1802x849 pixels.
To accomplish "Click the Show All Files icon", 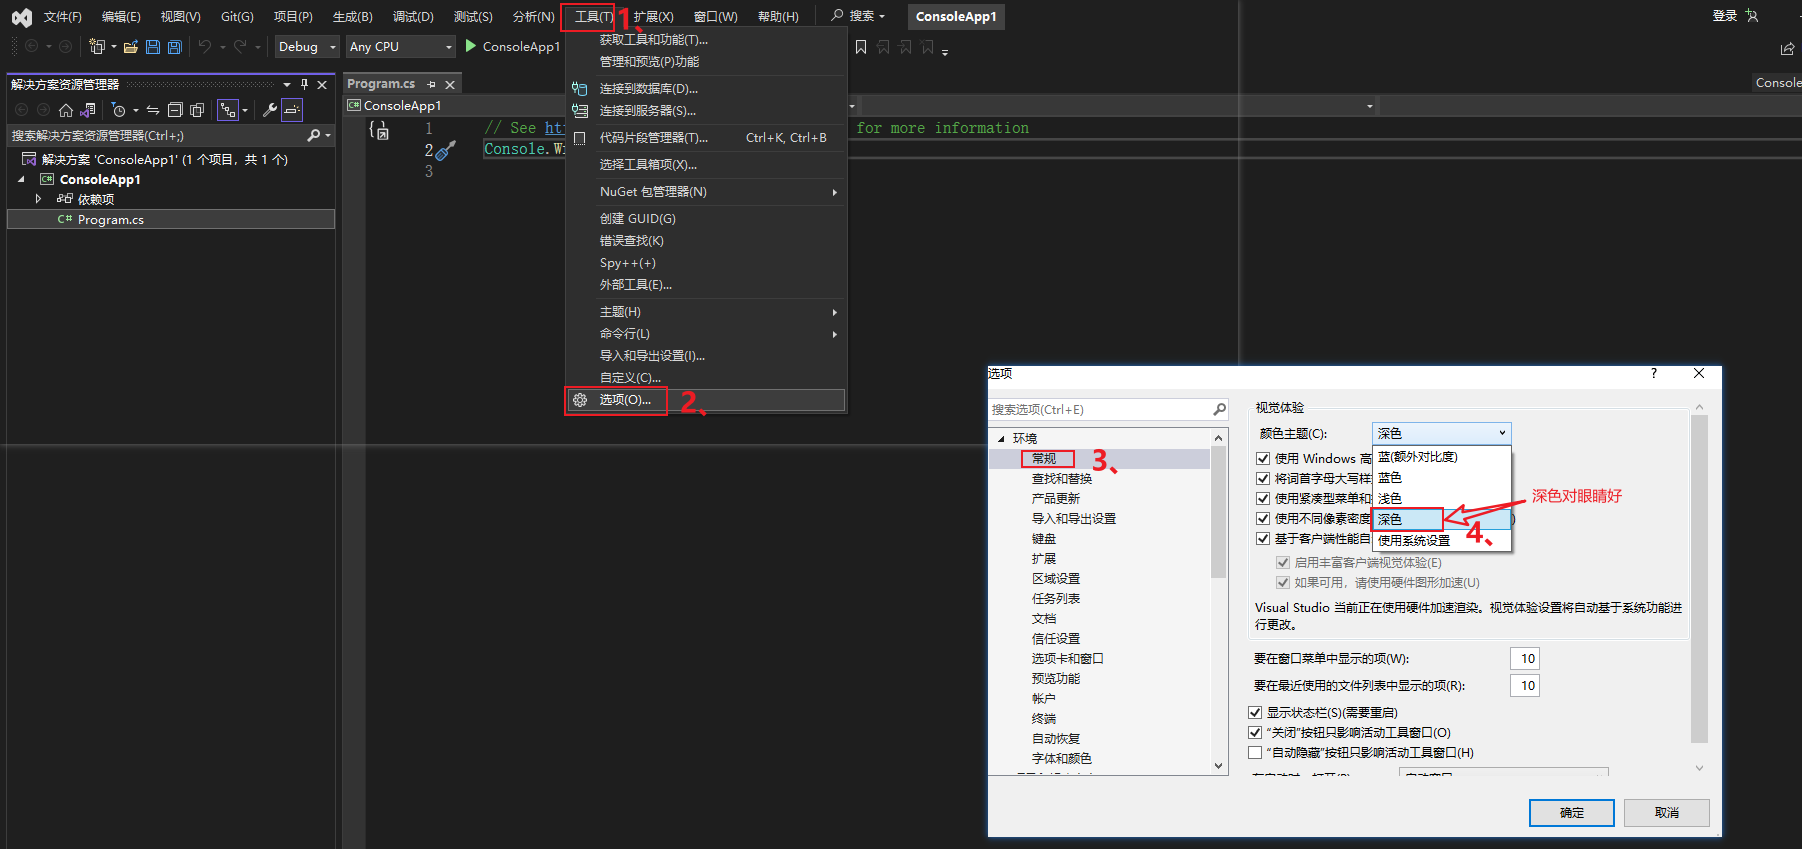I will (197, 110).
